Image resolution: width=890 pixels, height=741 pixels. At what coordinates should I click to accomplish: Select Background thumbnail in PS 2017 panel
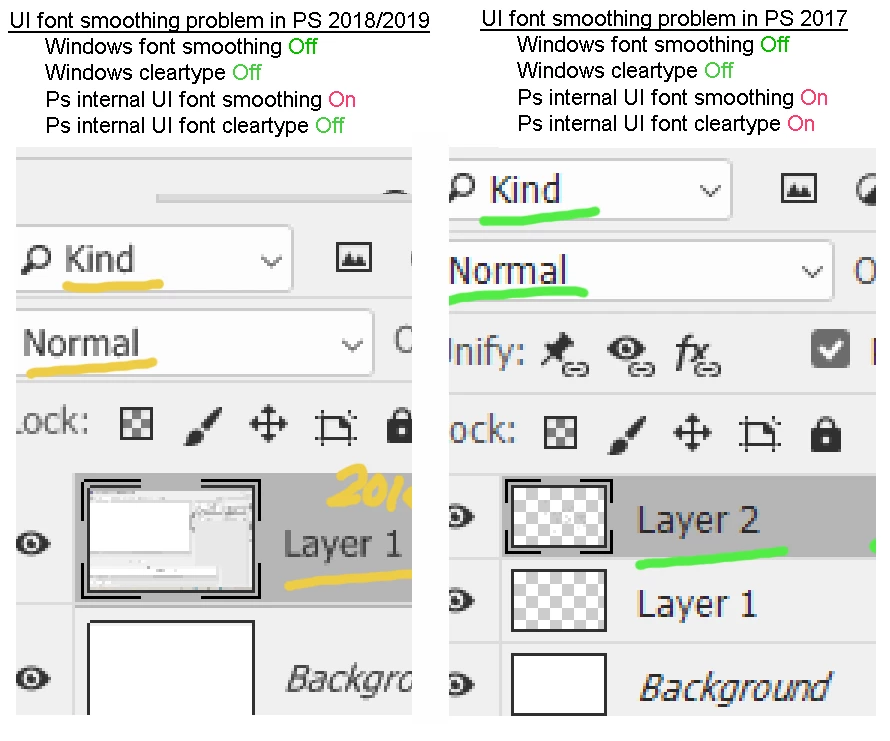point(559,684)
